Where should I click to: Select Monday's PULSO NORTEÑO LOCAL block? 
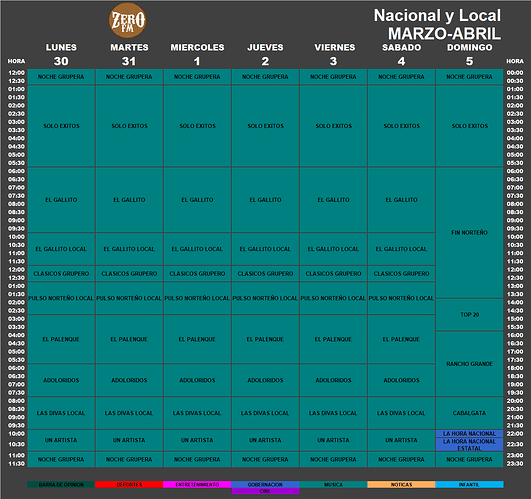(61, 298)
